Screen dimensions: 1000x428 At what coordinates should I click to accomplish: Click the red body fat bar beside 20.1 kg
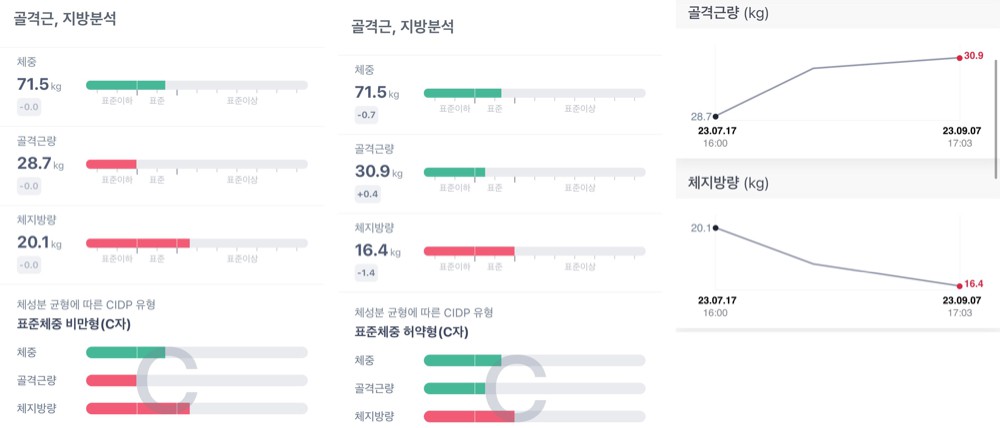coord(137,243)
